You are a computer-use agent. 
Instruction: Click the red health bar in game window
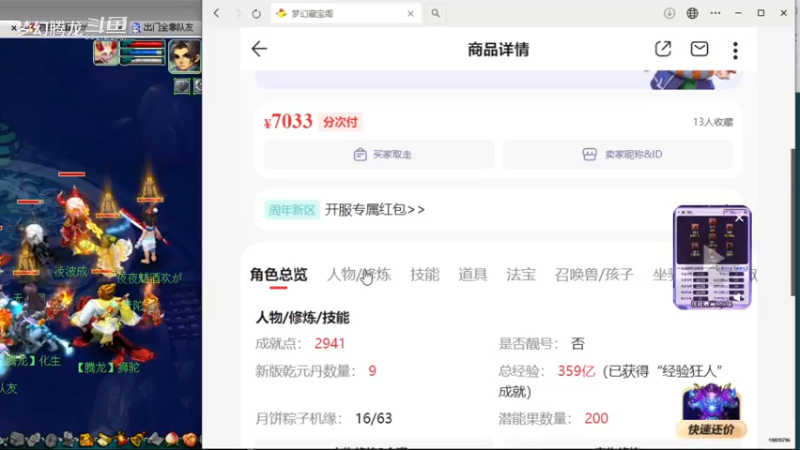point(142,44)
